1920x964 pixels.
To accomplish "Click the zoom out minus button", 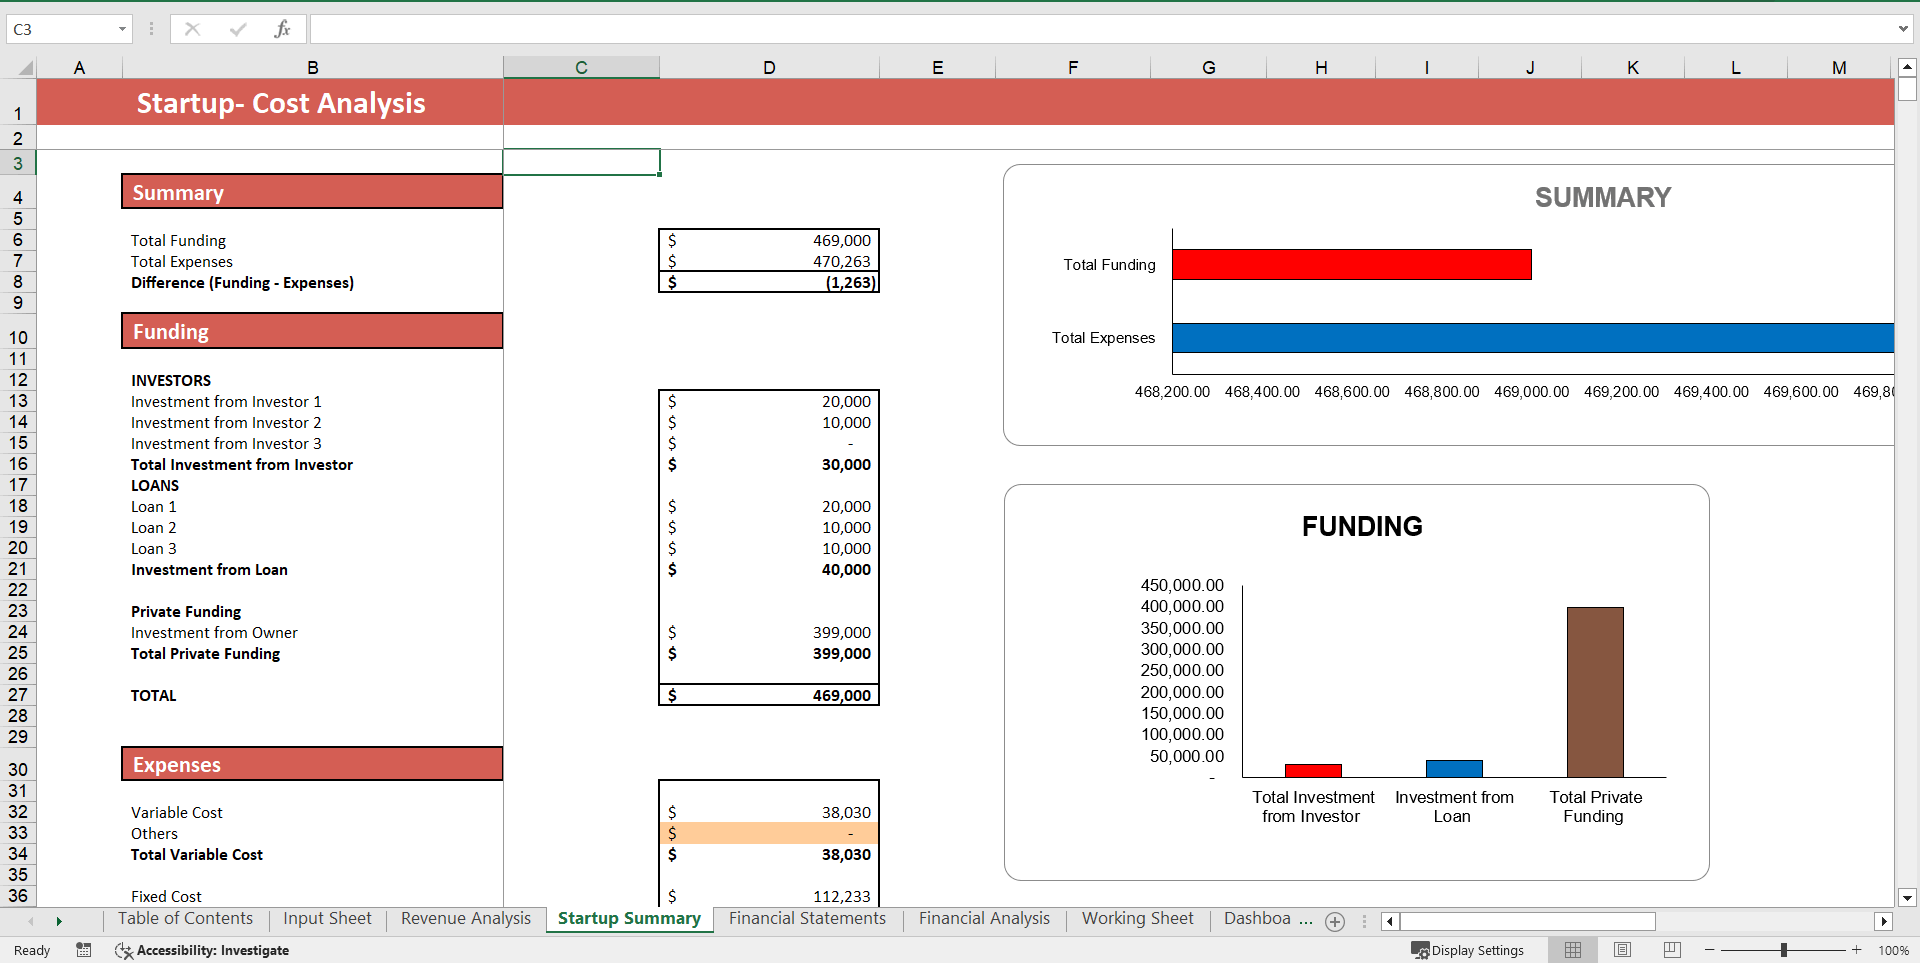I will tap(1710, 950).
